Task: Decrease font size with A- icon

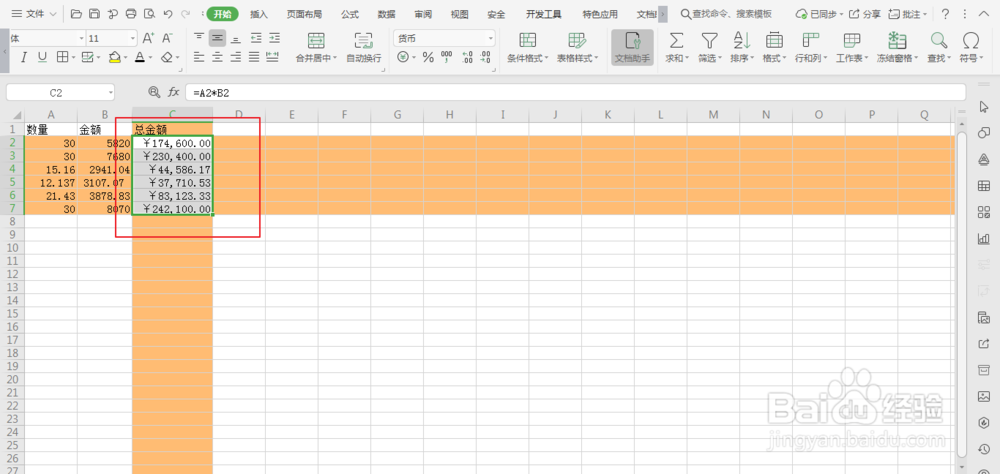Action: 167,38
